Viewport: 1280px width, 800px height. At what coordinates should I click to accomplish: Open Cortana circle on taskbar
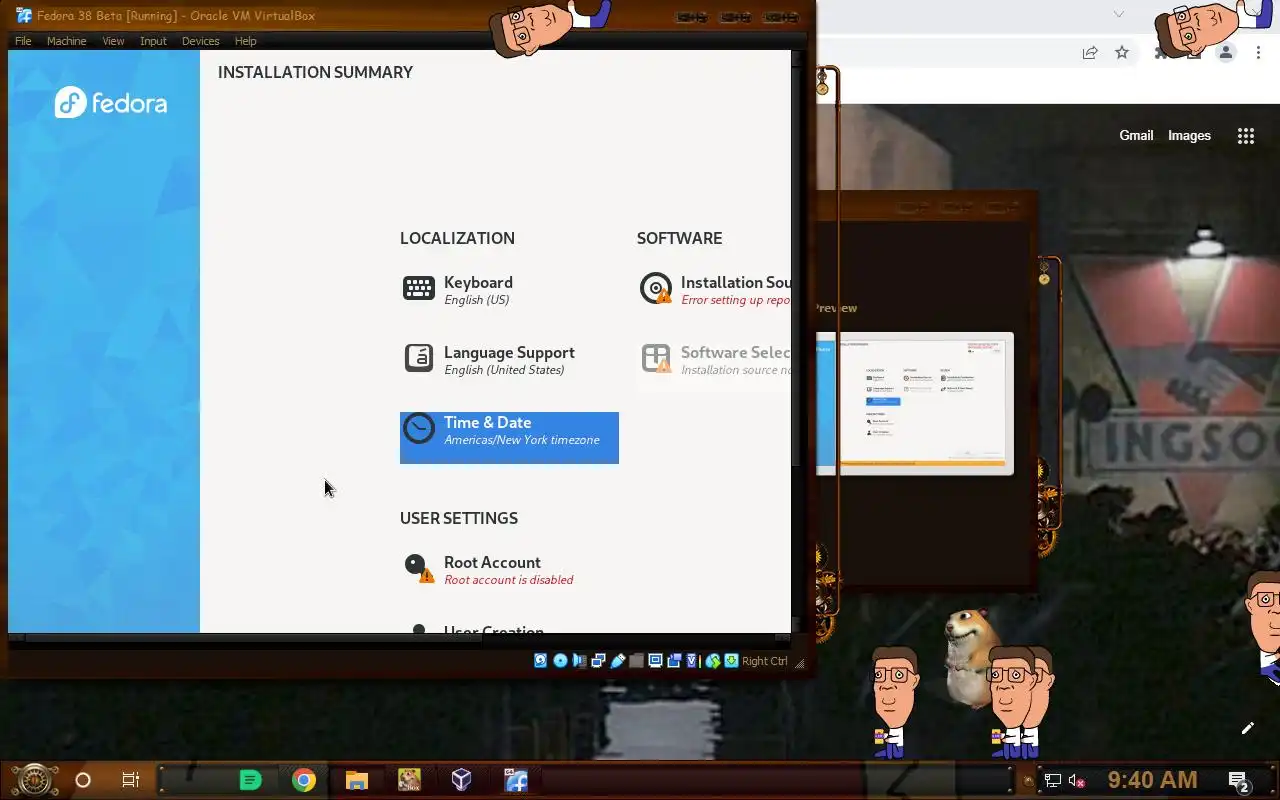(x=83, y=780)
